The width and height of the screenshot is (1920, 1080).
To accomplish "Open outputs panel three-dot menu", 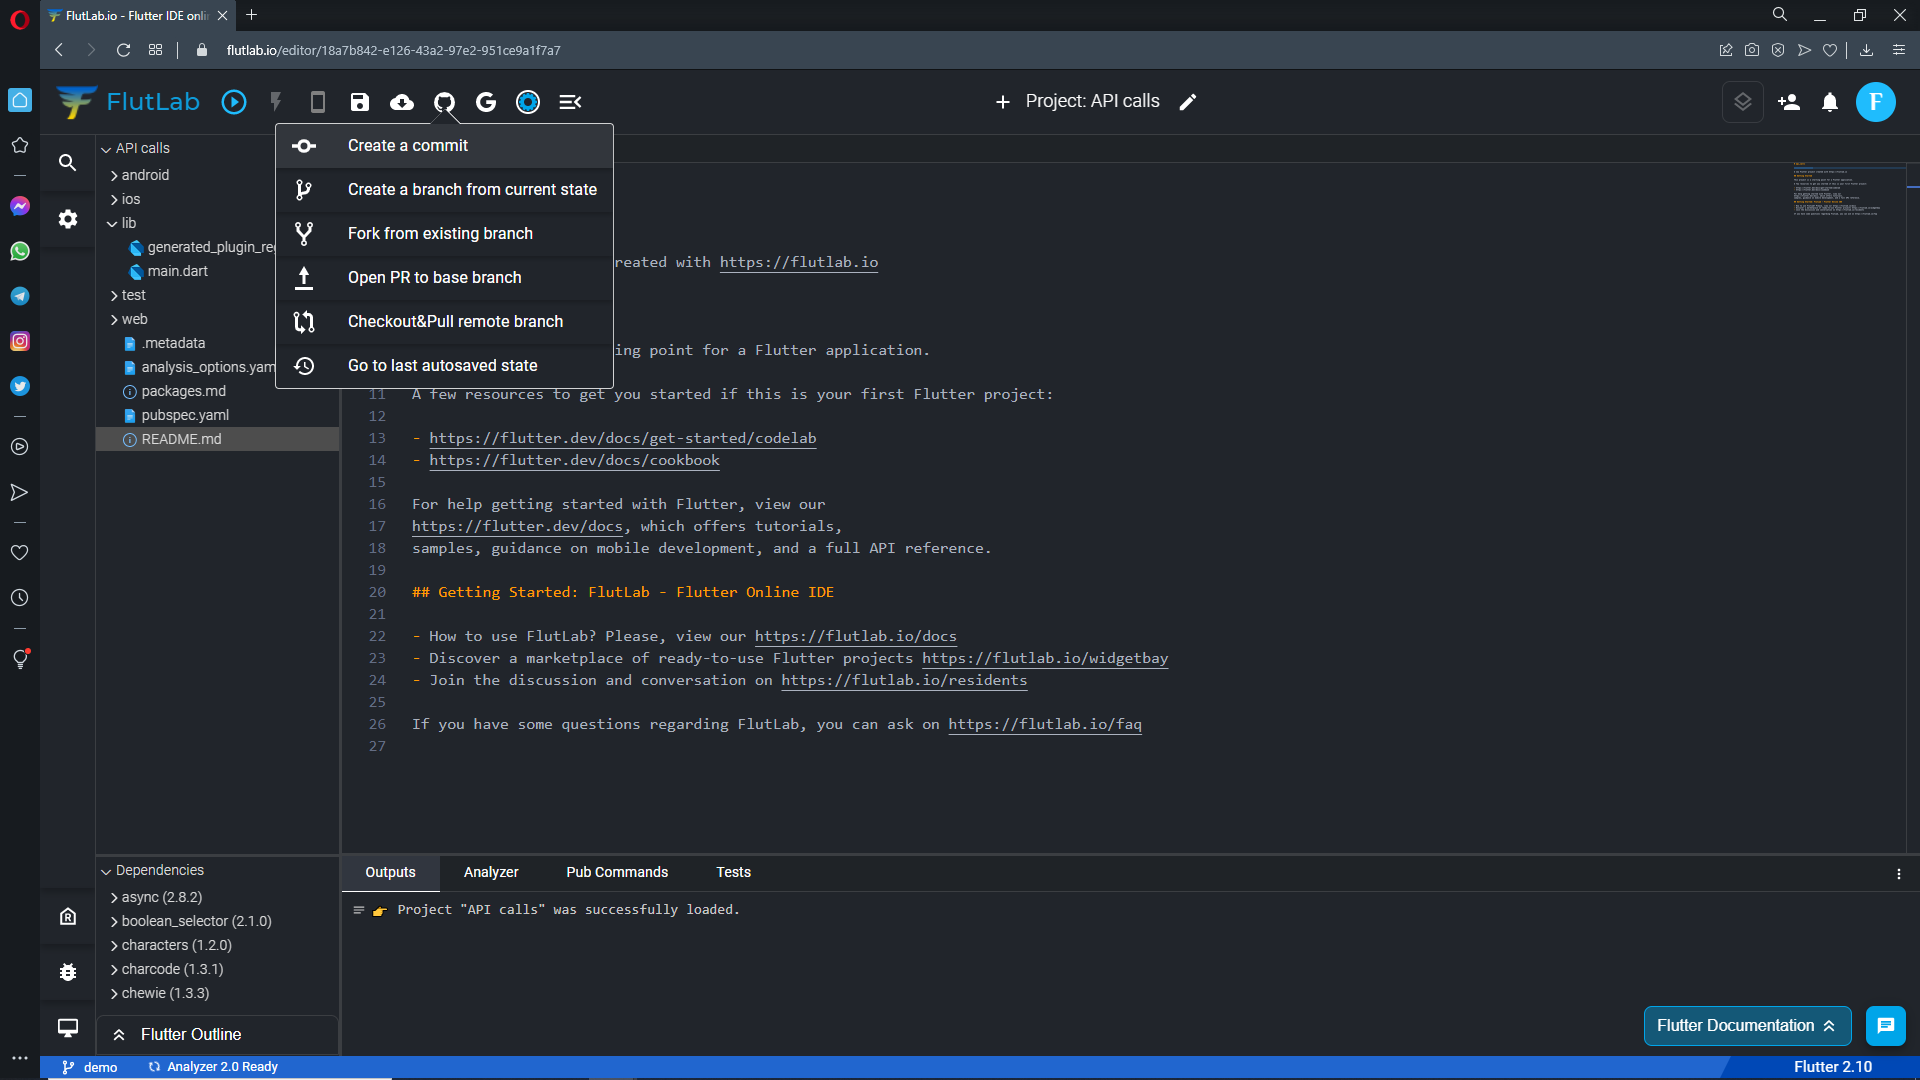I will 1899,874.
